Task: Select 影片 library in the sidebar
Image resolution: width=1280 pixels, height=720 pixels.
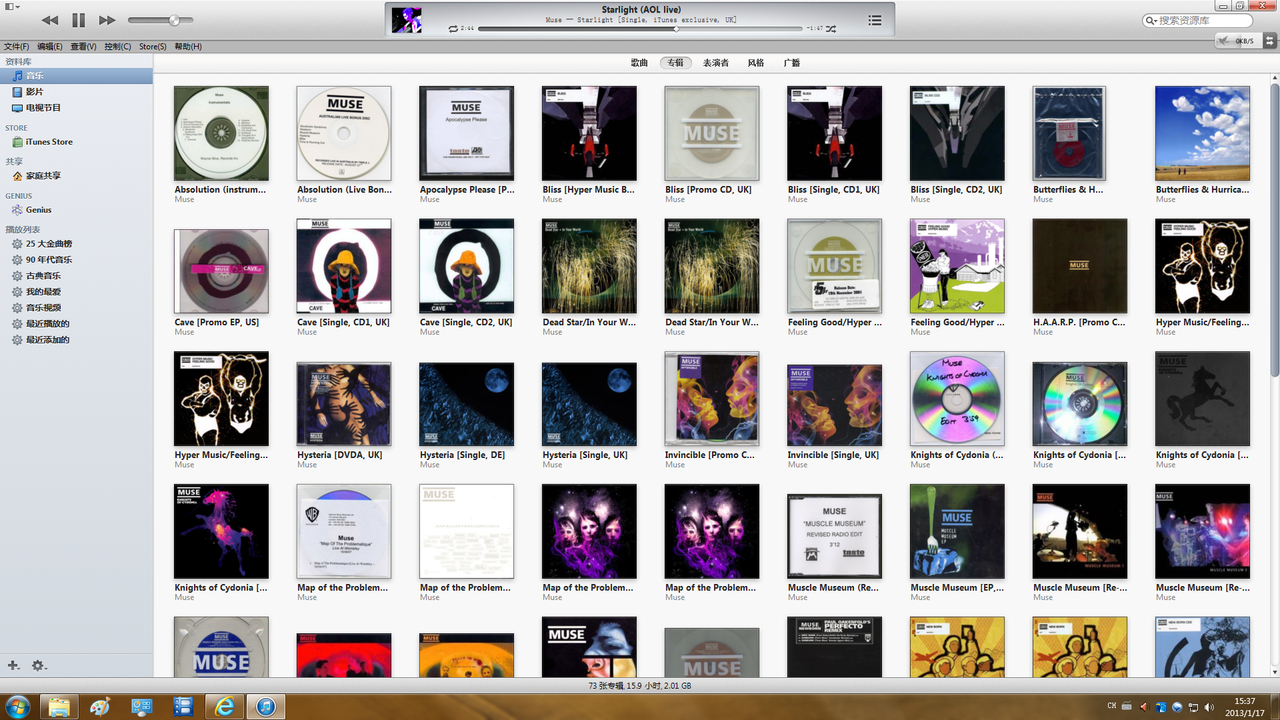Action: pyautogui.click(x=76, y=92)
